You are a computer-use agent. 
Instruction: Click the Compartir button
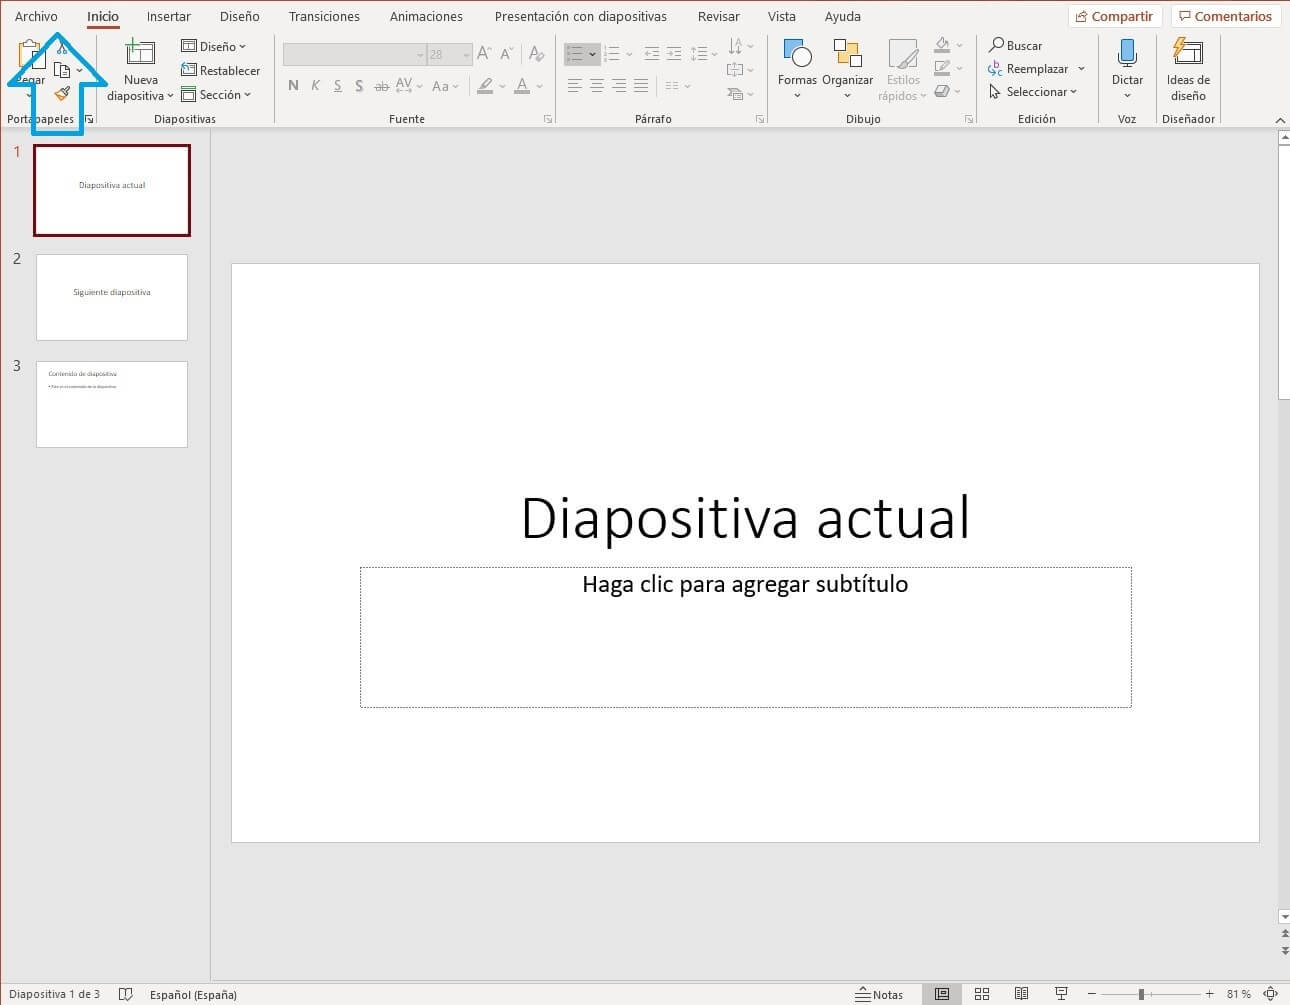pyautogui.click(x=1113, y=16)
